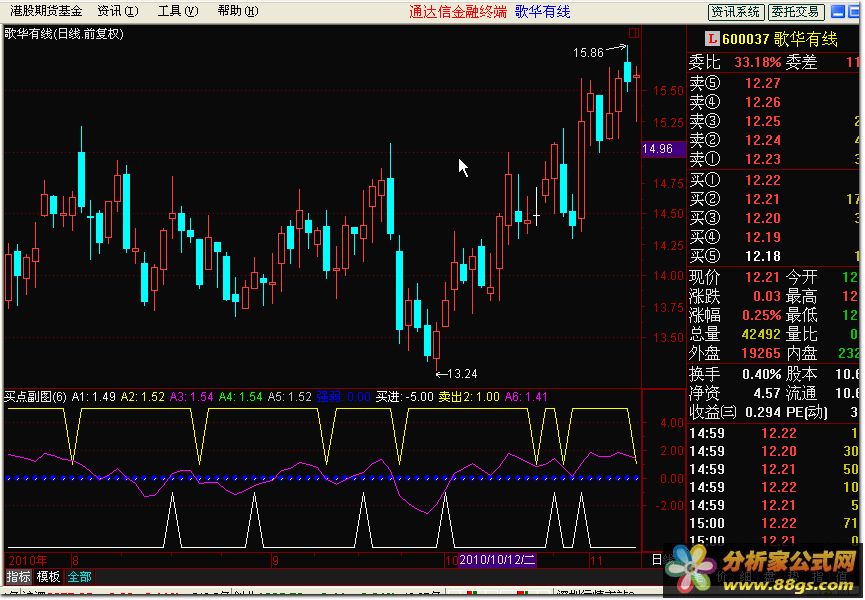Click the yellow A2: 1.52 indicator value
The width and height of the screenshot is (865, 600).
click(143, 397)
